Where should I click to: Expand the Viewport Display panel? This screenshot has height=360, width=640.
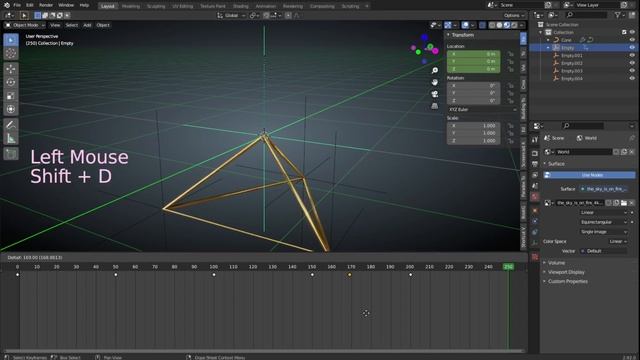click(566, 272)
